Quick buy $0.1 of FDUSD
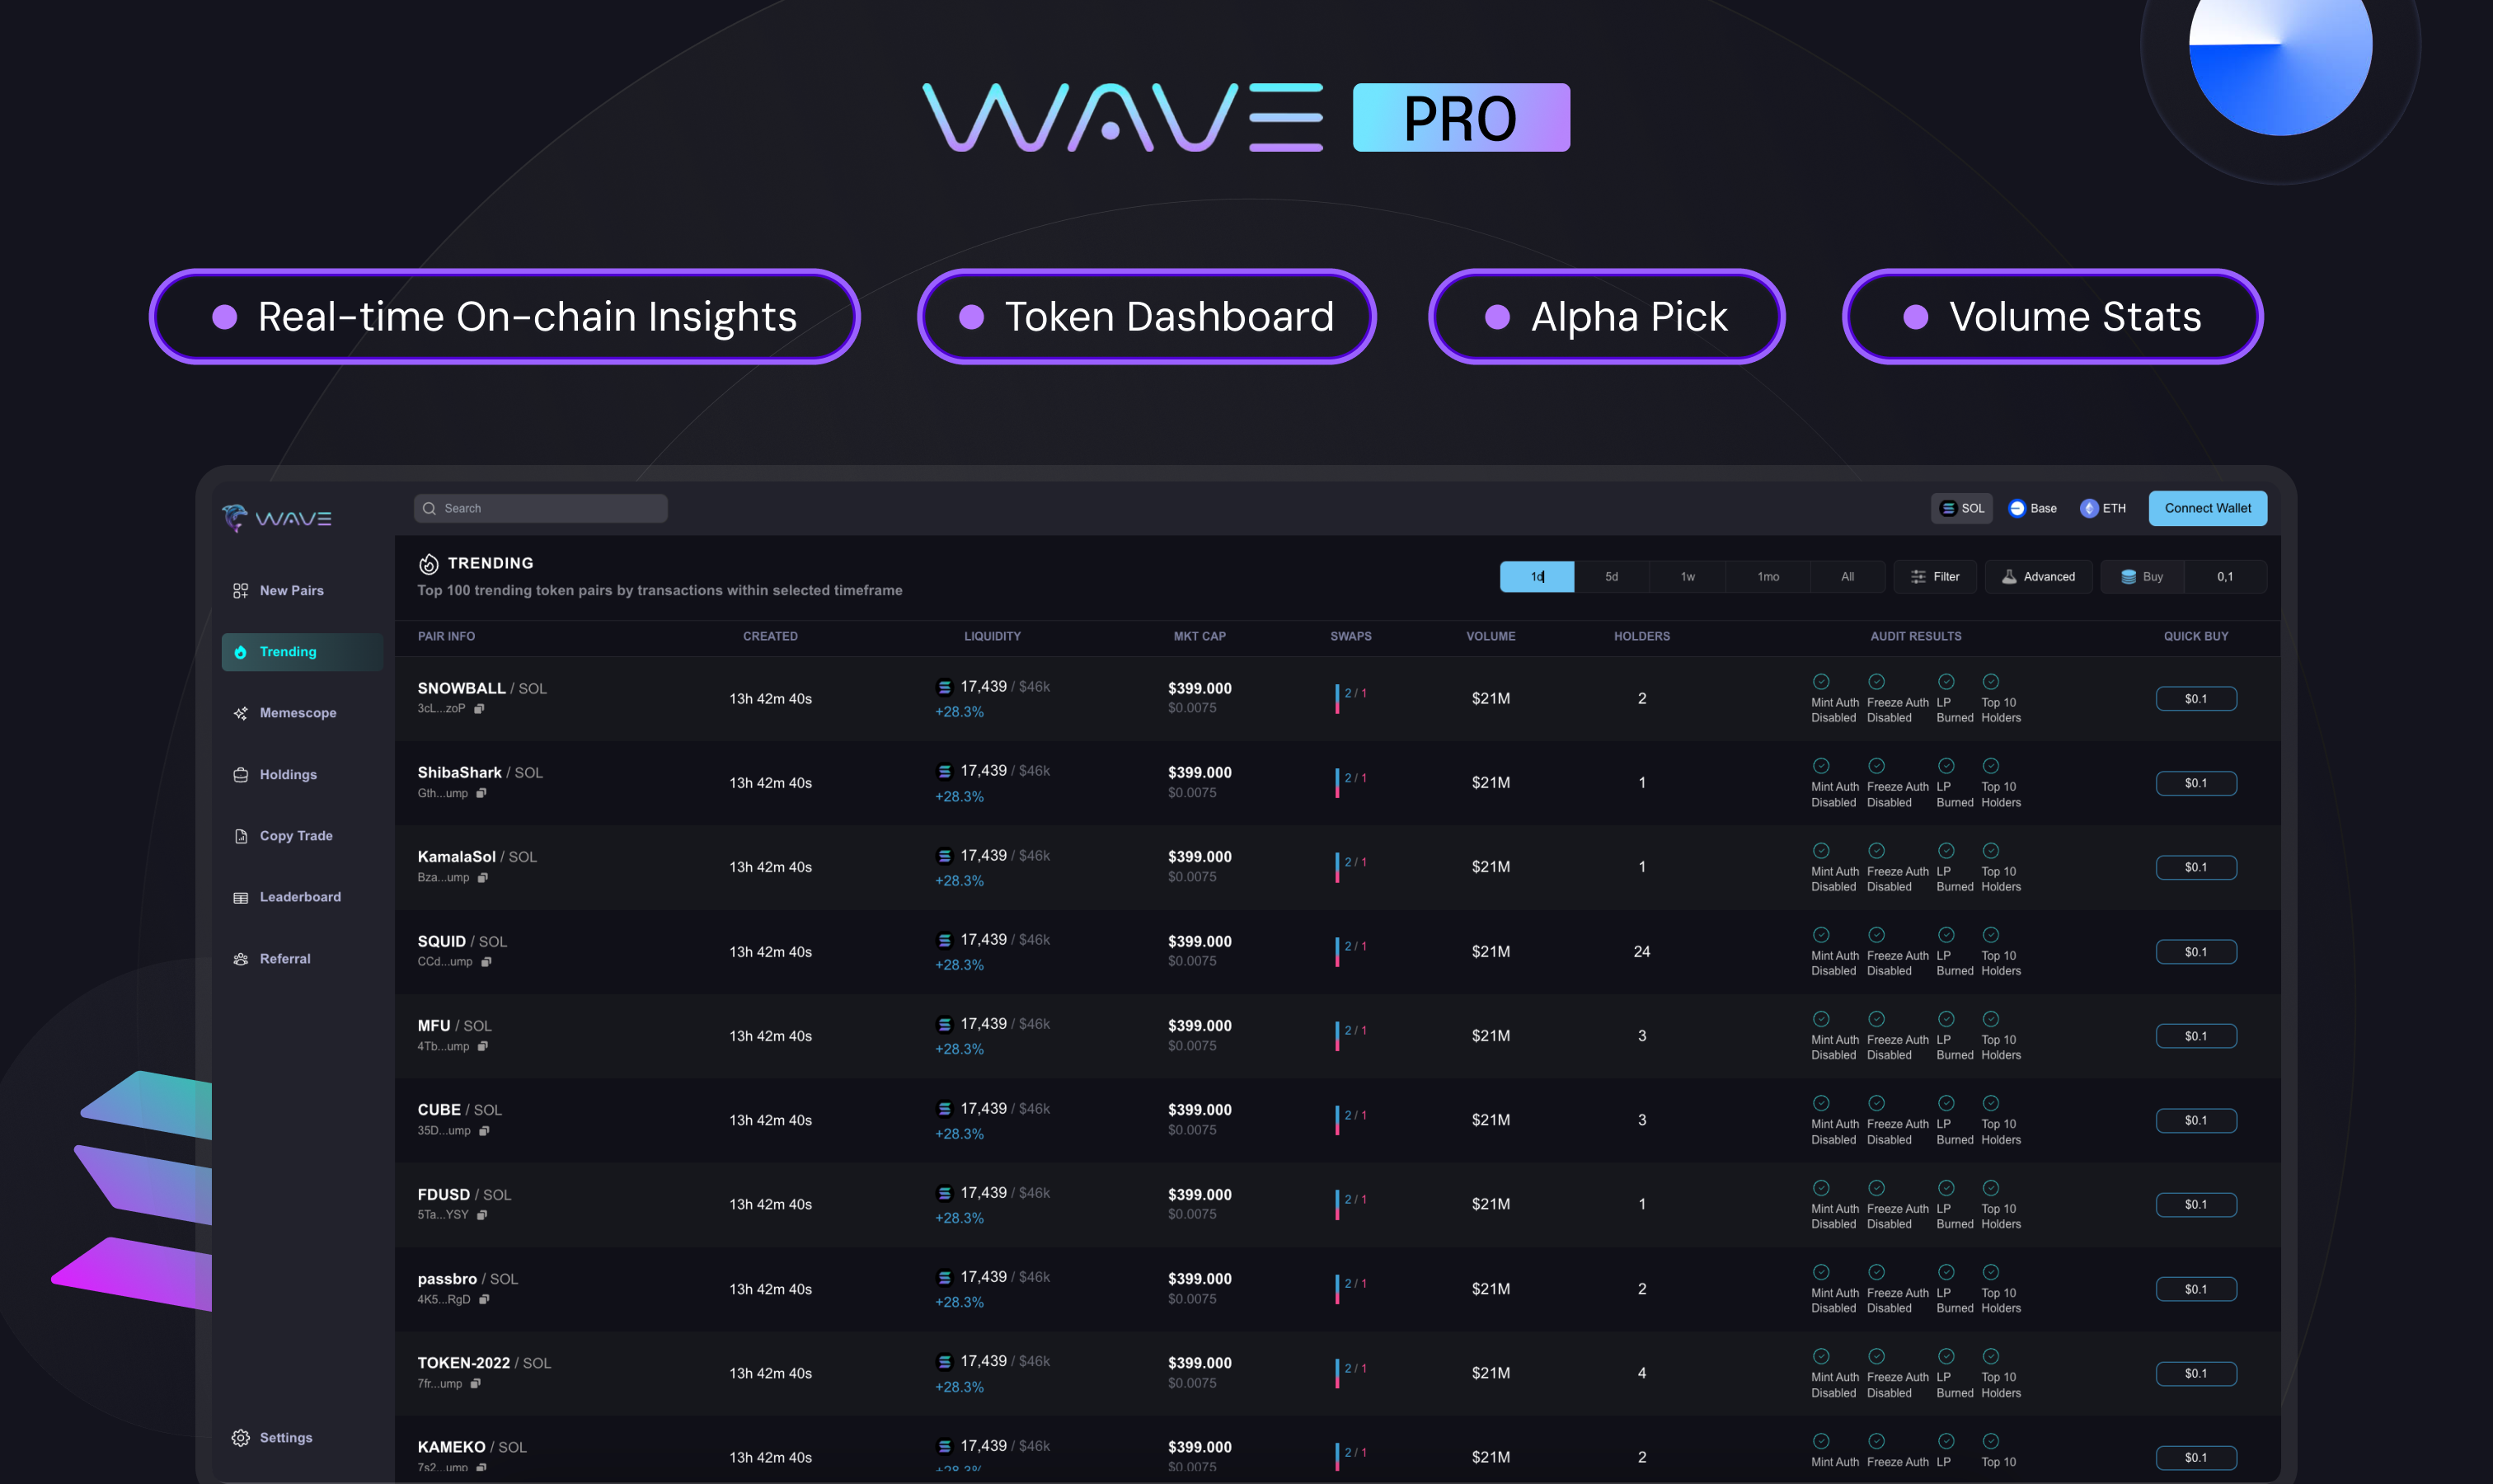2493x1484 pixels. point(2196,1204)
